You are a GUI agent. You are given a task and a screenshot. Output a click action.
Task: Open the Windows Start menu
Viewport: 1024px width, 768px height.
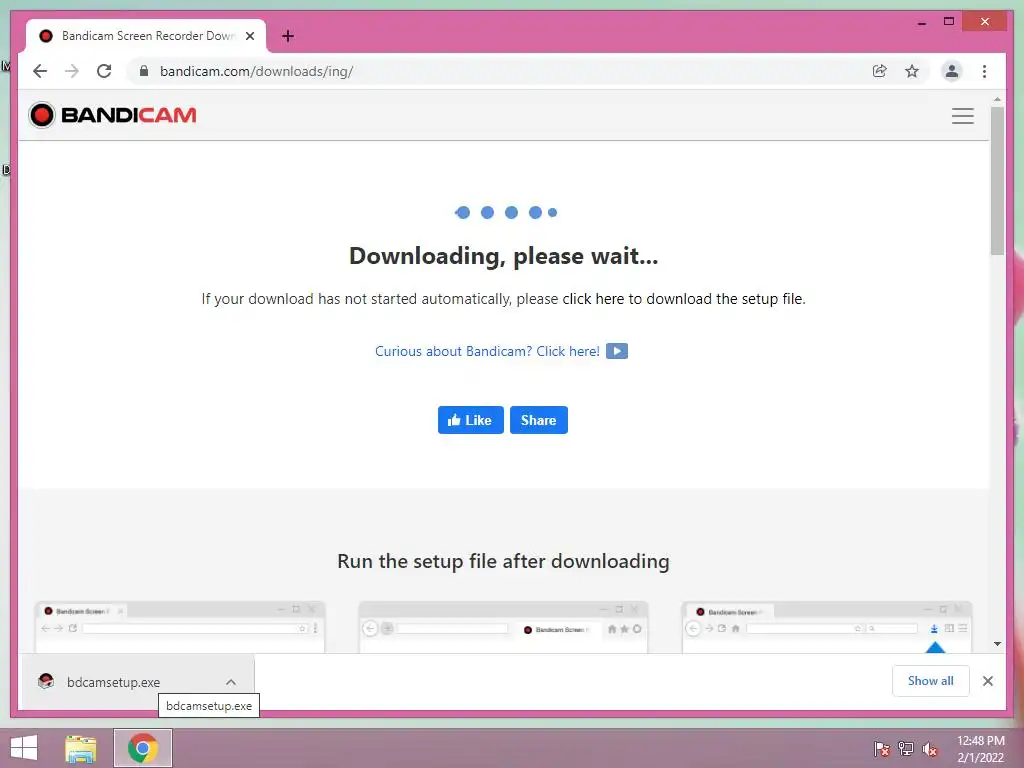tap(24, 748)
